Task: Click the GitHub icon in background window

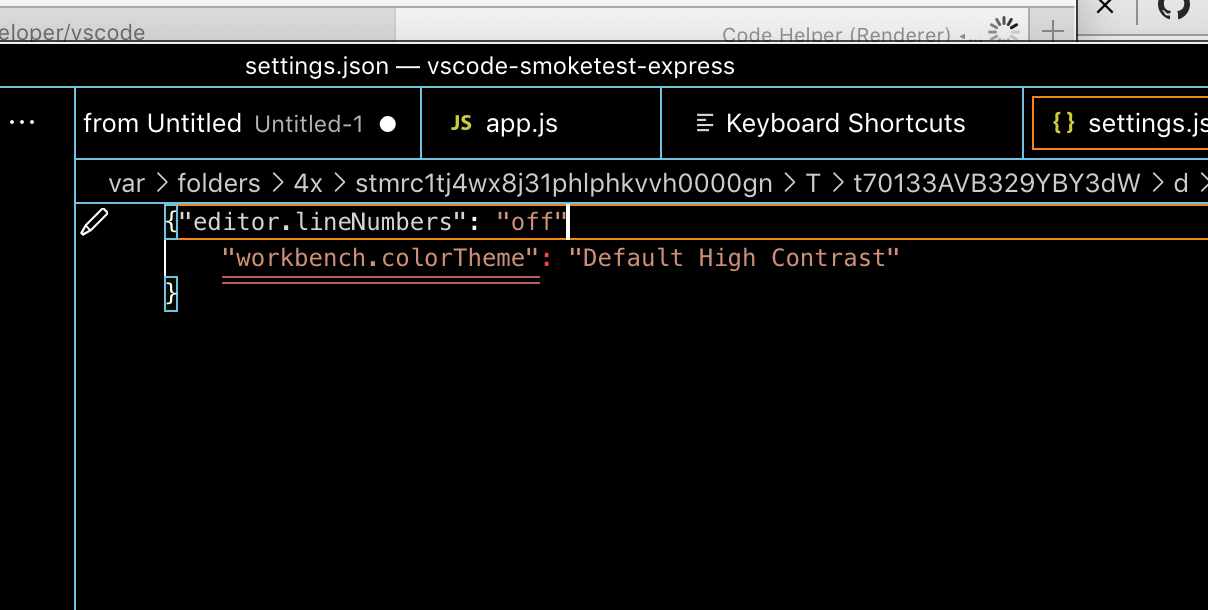Action: click(x=1174, y=9)
